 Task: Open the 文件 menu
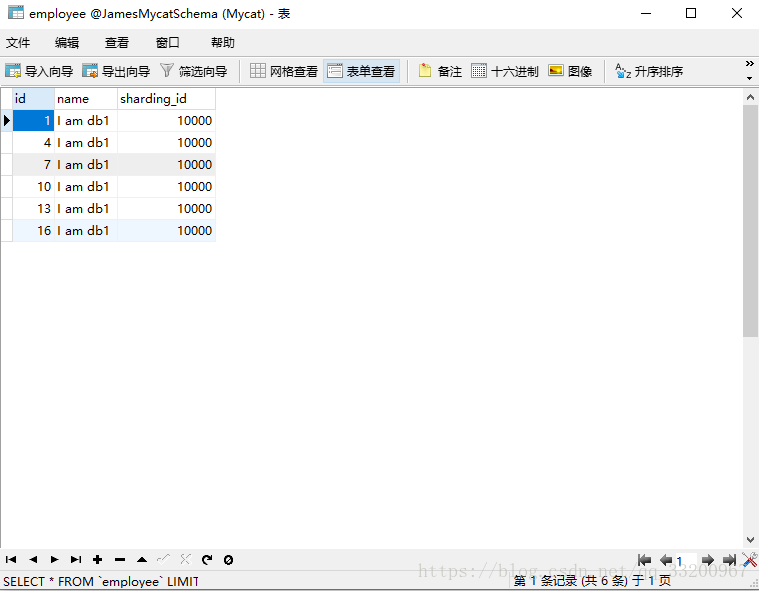coord(18,42)
